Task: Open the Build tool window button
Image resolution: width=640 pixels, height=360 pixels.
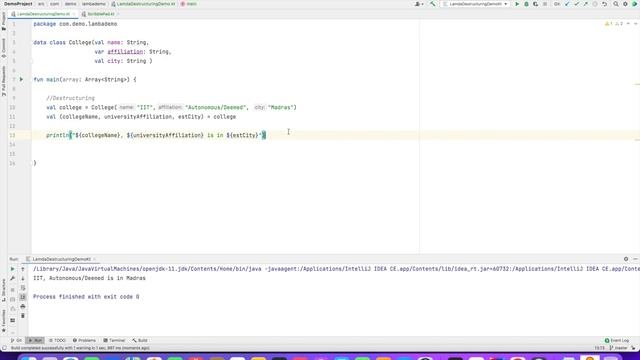Action: (x=140, y=340)
